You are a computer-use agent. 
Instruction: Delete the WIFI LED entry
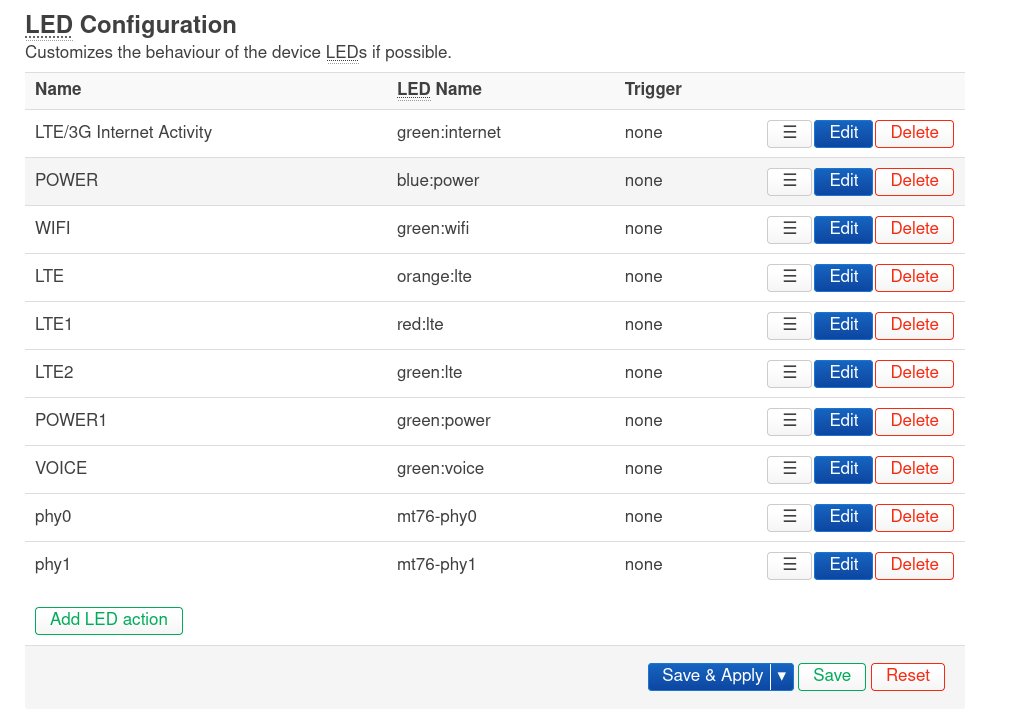pos(914,229)
